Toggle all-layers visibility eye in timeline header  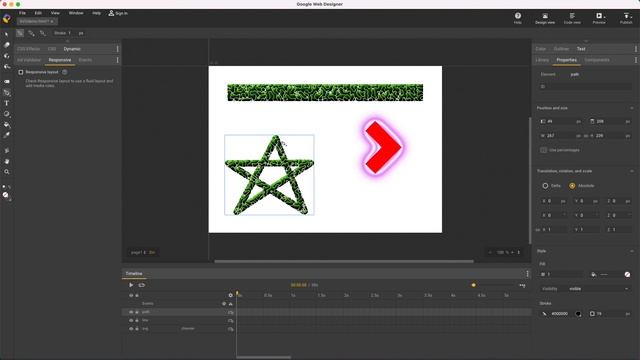point(131,295)
